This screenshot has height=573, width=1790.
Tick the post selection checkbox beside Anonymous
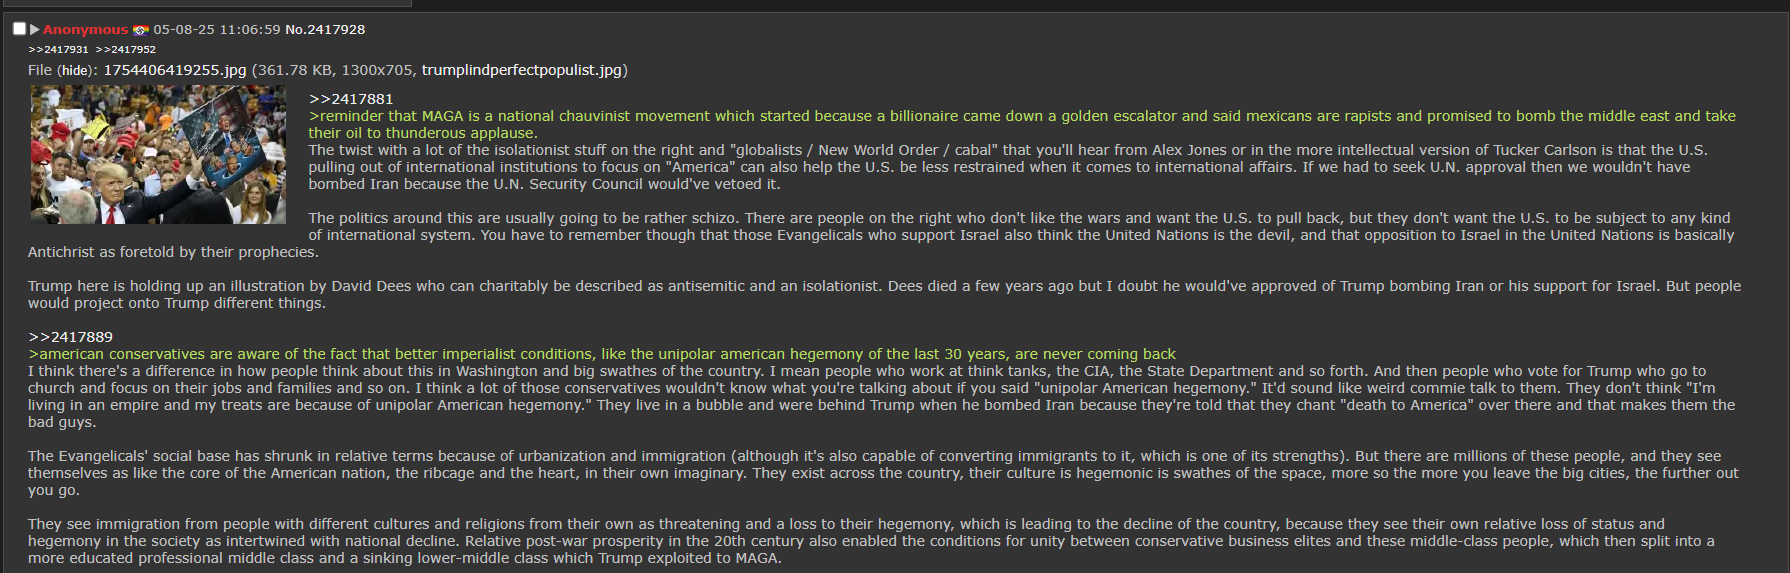[19, 29]
